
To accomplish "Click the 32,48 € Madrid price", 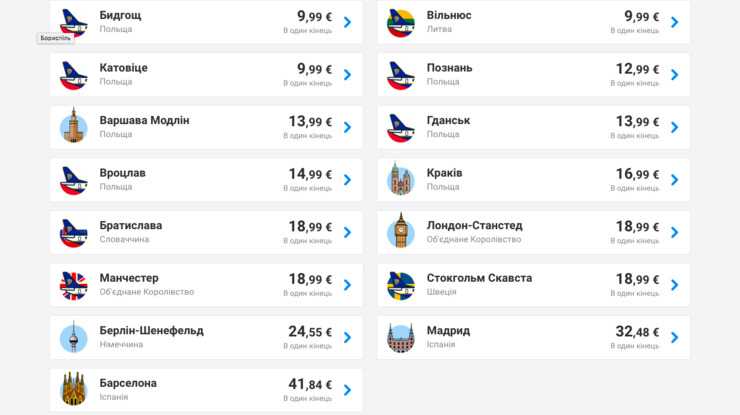I will pyautogui.click(x=637, y=331).
